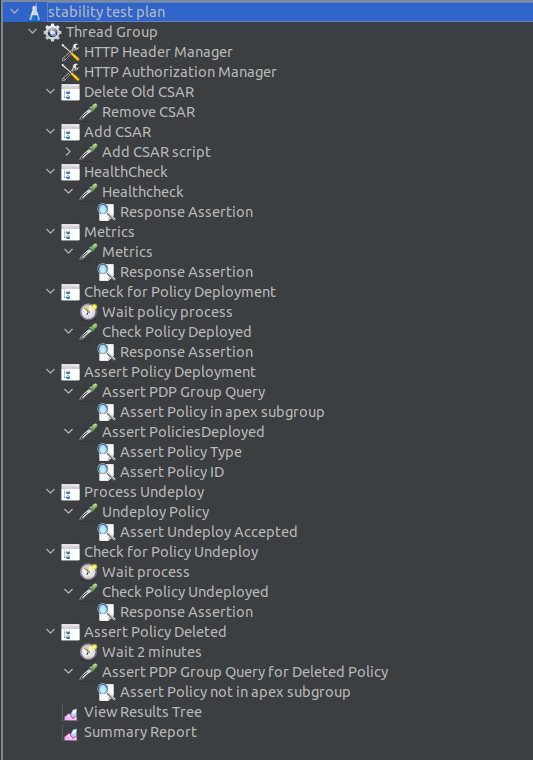Click the Check Policy Deployed pipette icon
This screenshot has width=533, height=760.
click(88, 332)
